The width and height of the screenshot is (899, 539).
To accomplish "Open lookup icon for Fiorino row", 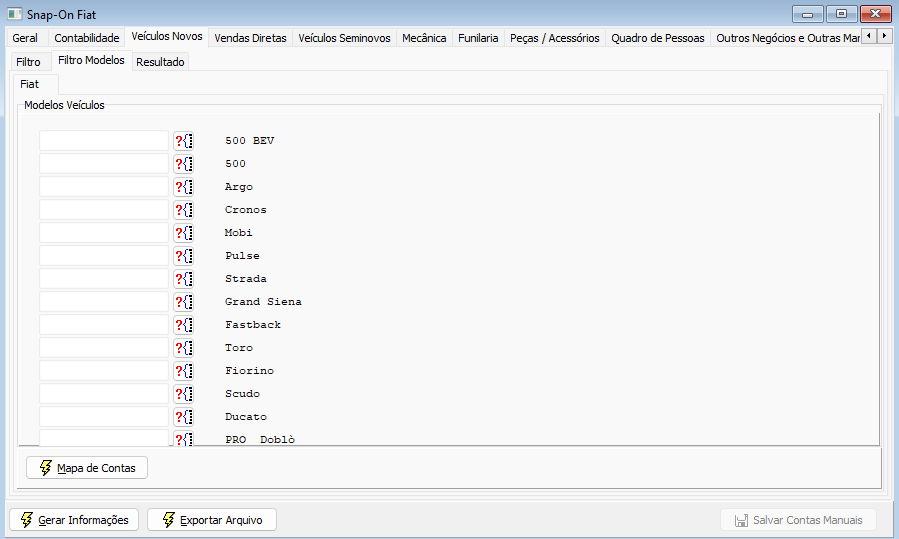I will click(x=183, y=370).
